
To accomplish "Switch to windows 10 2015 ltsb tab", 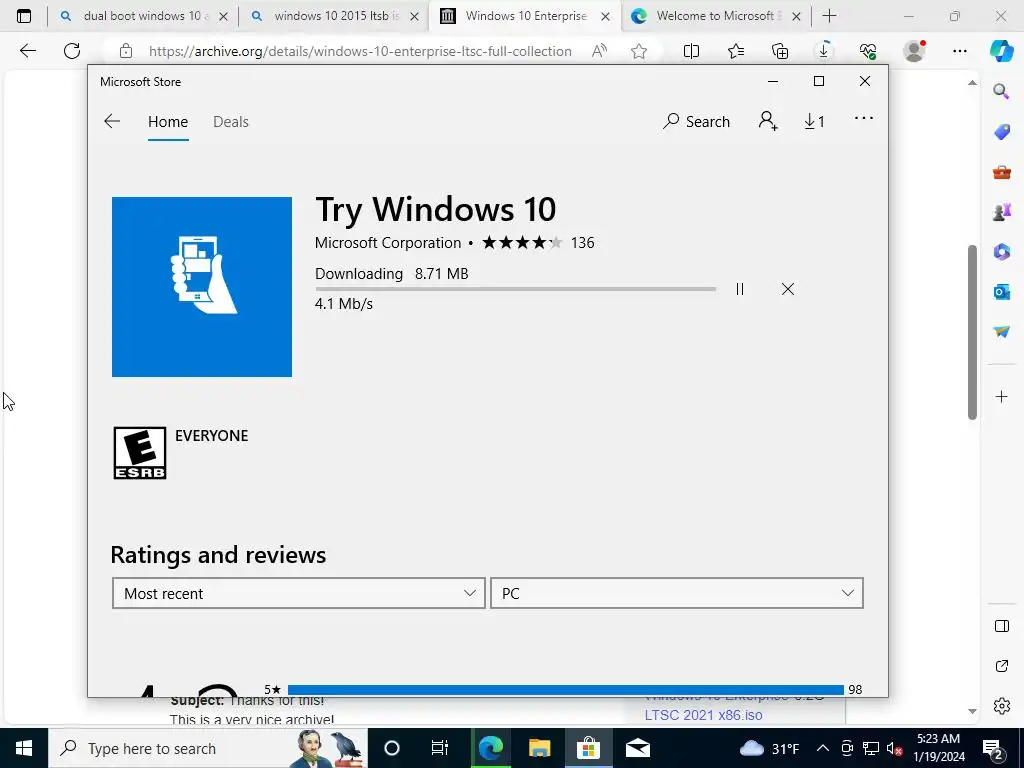I will point(333,16).
